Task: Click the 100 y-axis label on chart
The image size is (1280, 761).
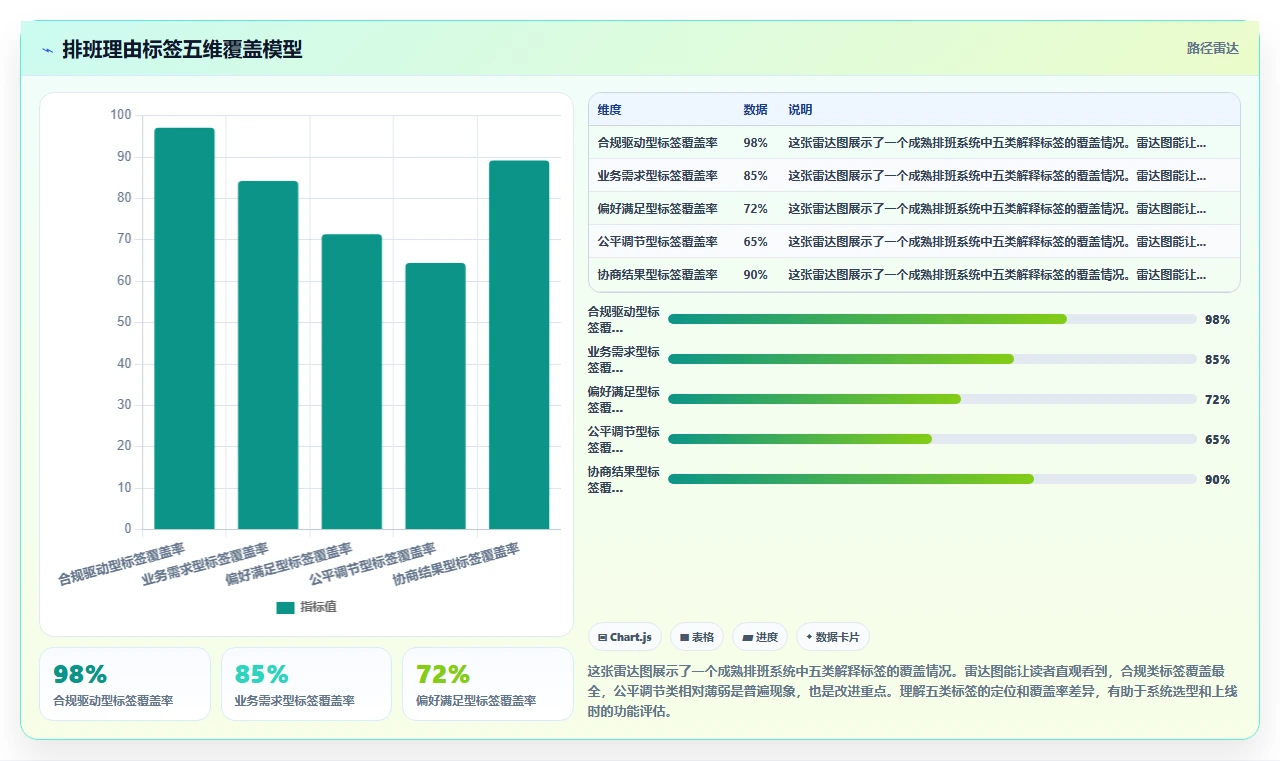Action: pos(120,115)
